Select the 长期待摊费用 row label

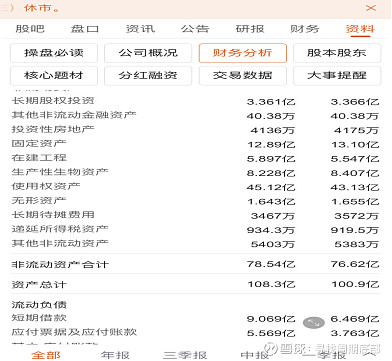(53, 215)
